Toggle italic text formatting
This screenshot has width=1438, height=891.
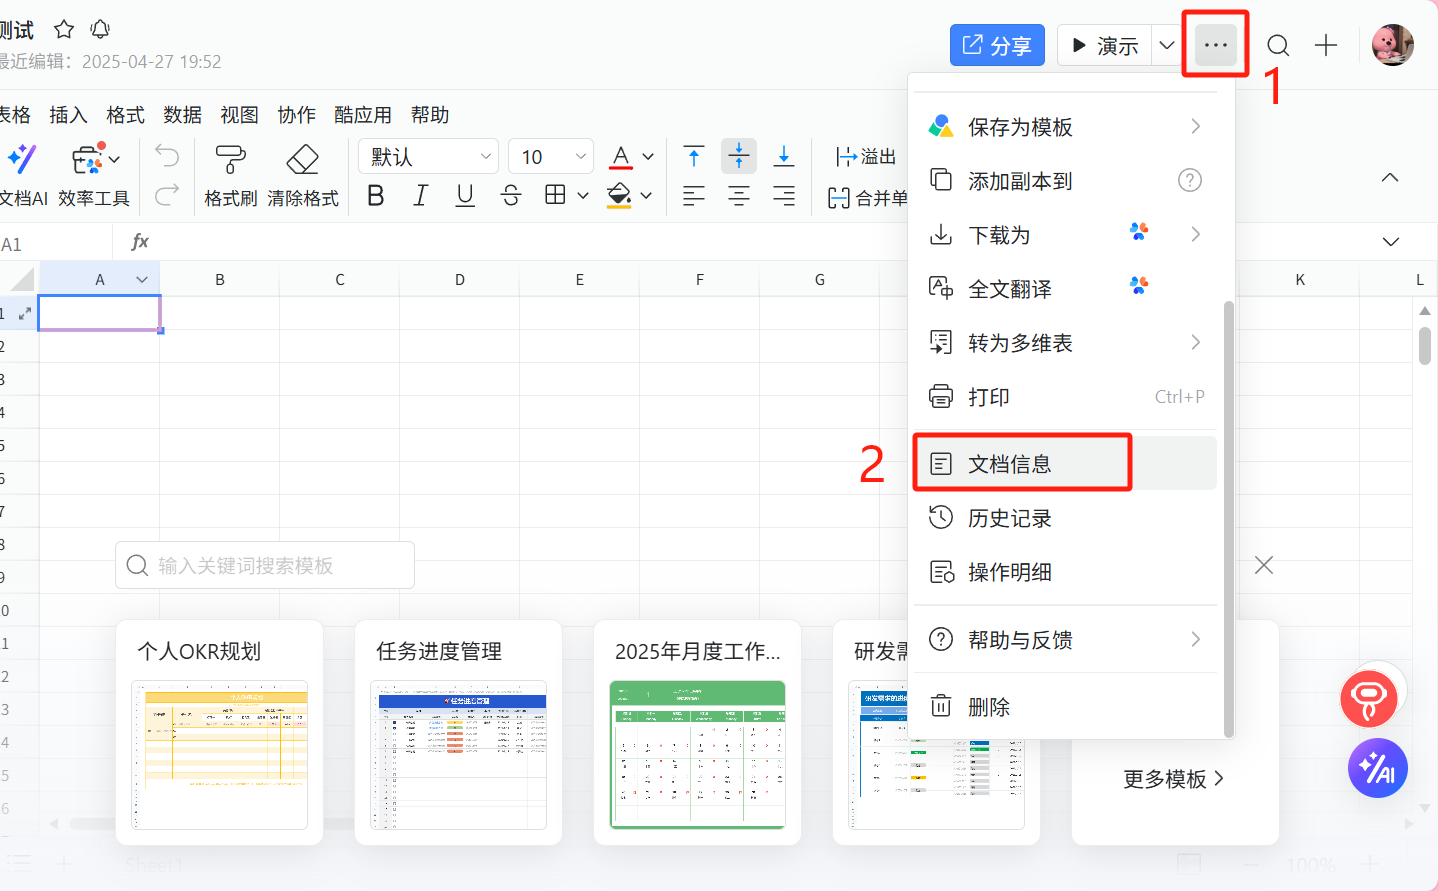click(421, 196)
